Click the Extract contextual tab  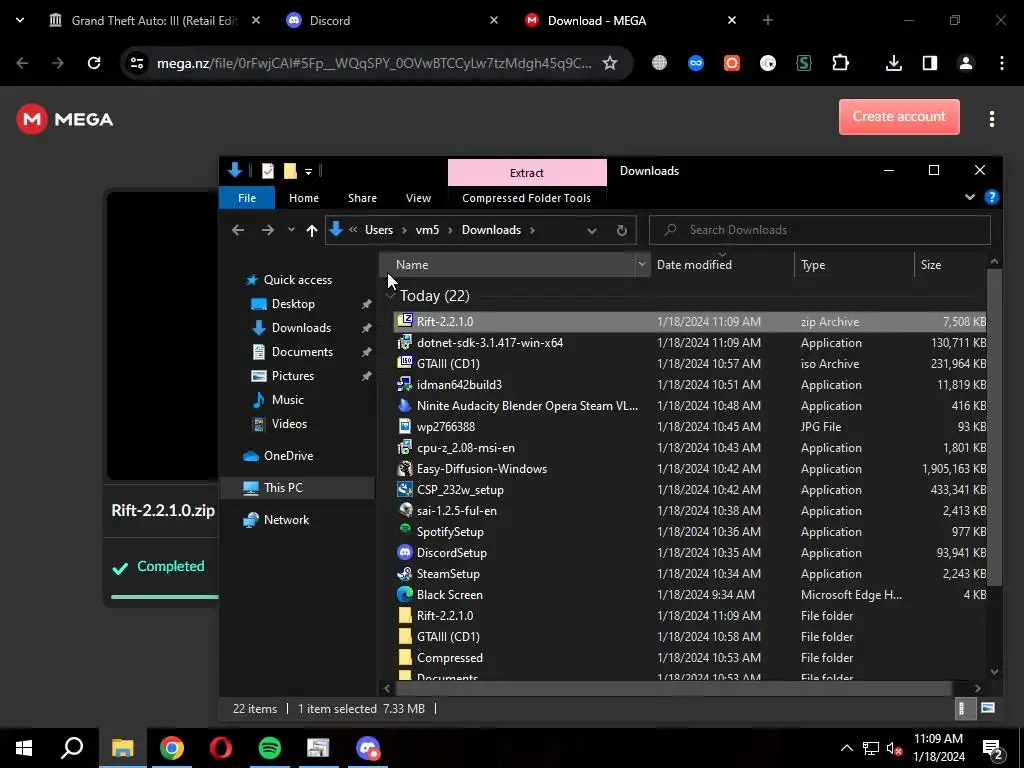[x=526, y=172]
